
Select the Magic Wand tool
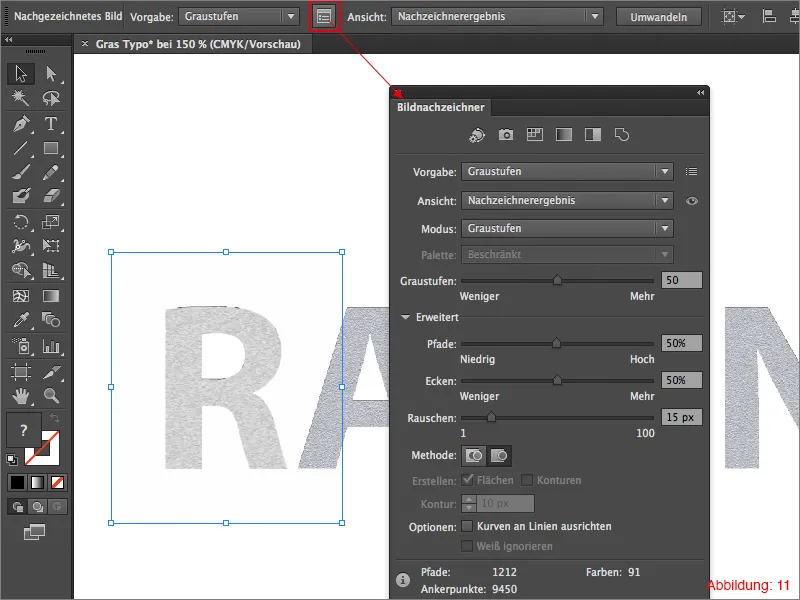21,98
